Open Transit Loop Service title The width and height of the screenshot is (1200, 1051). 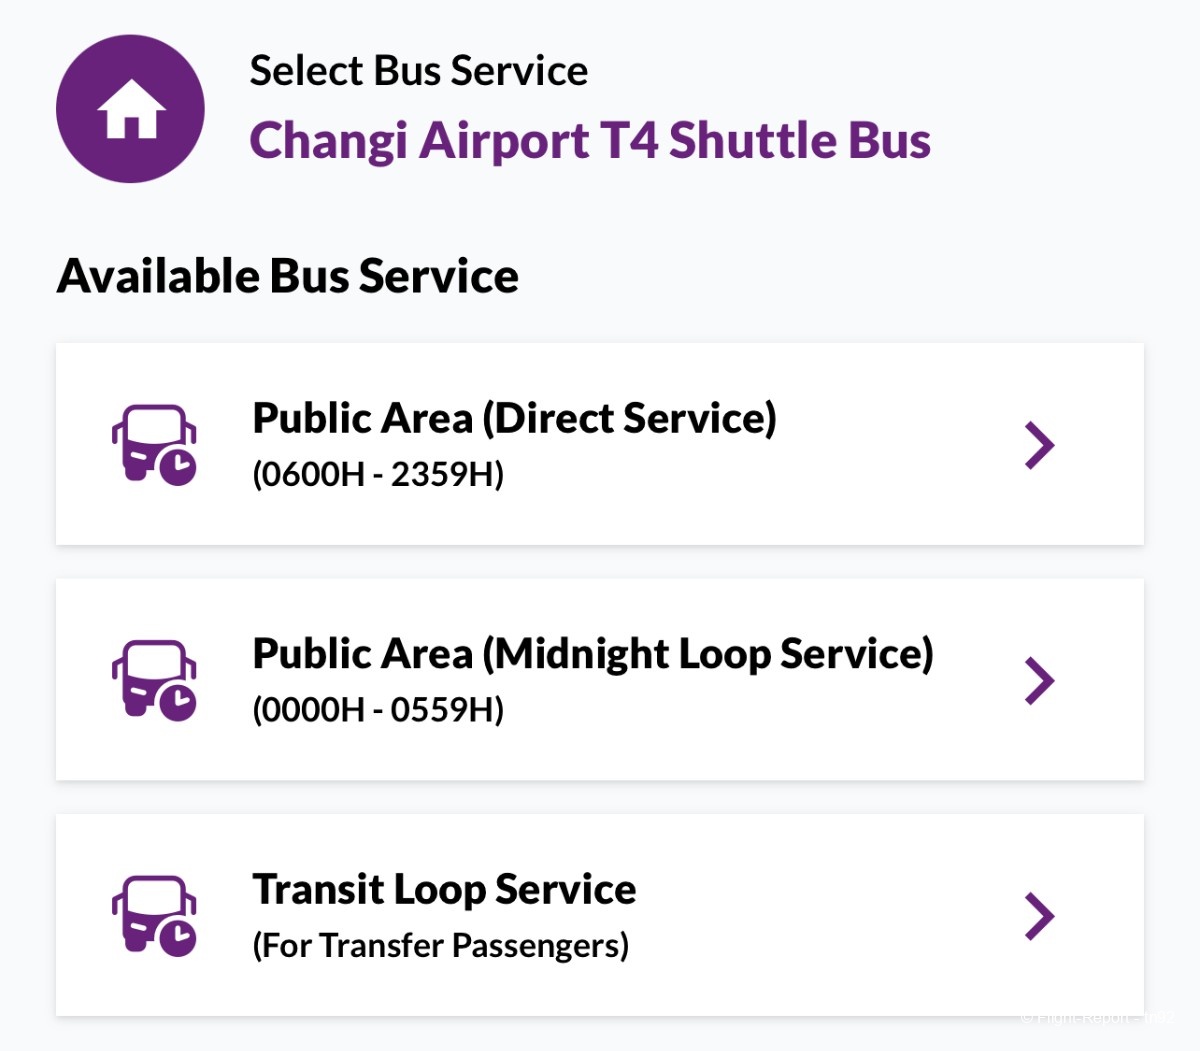444,889
